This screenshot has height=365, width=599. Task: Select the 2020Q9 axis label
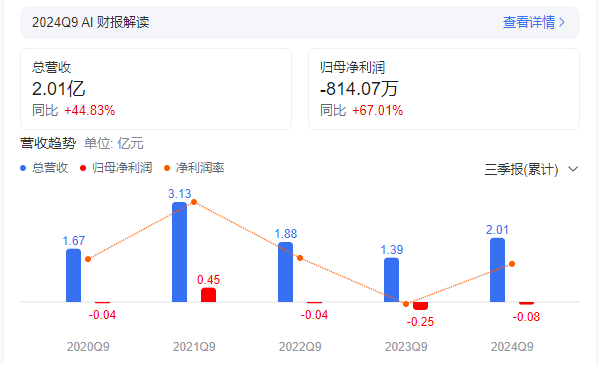pyautogui.click(x=88, y=347)
